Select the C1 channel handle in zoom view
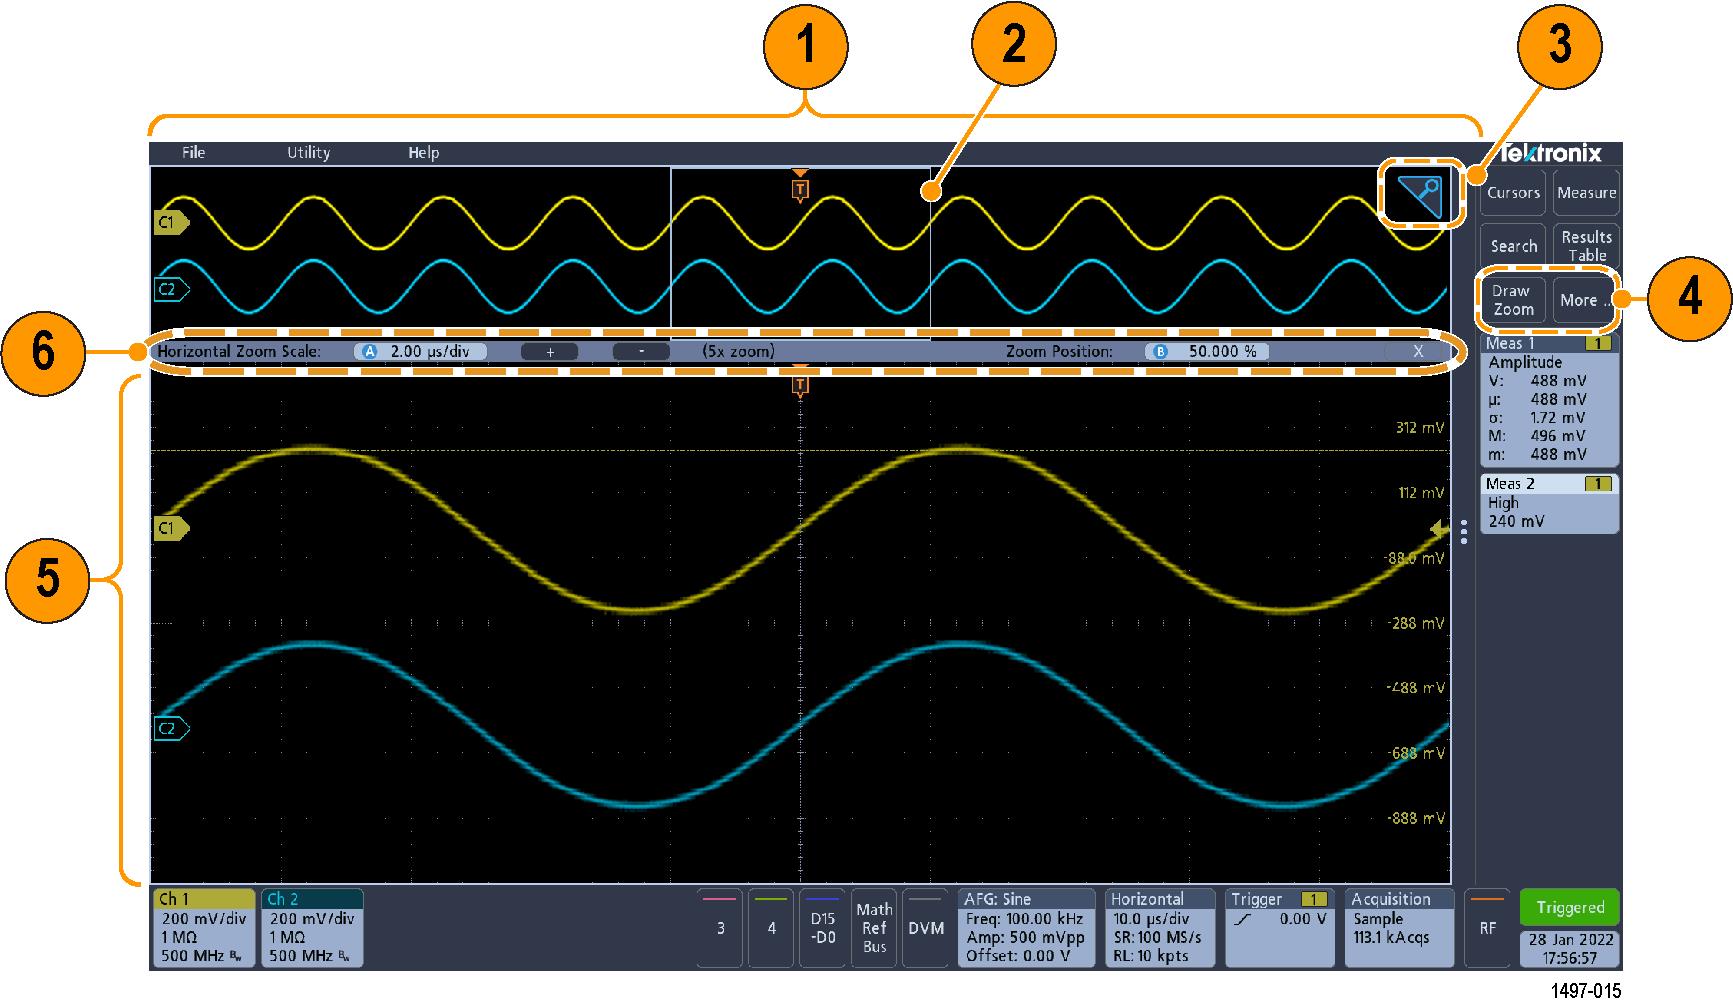Viewport: 1733px width, 1004px height. pyautogui.click(x=170, y=528)
